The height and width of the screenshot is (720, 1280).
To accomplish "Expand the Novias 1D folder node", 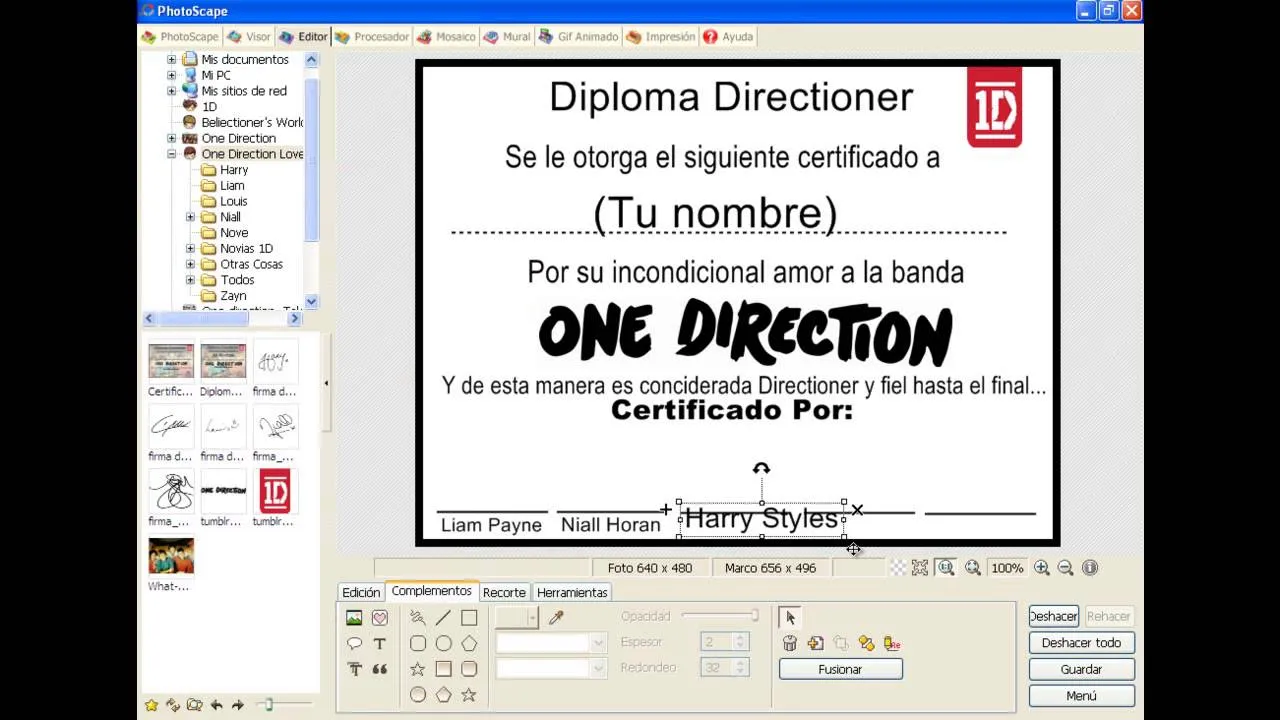I will click(x=190, y=248).
